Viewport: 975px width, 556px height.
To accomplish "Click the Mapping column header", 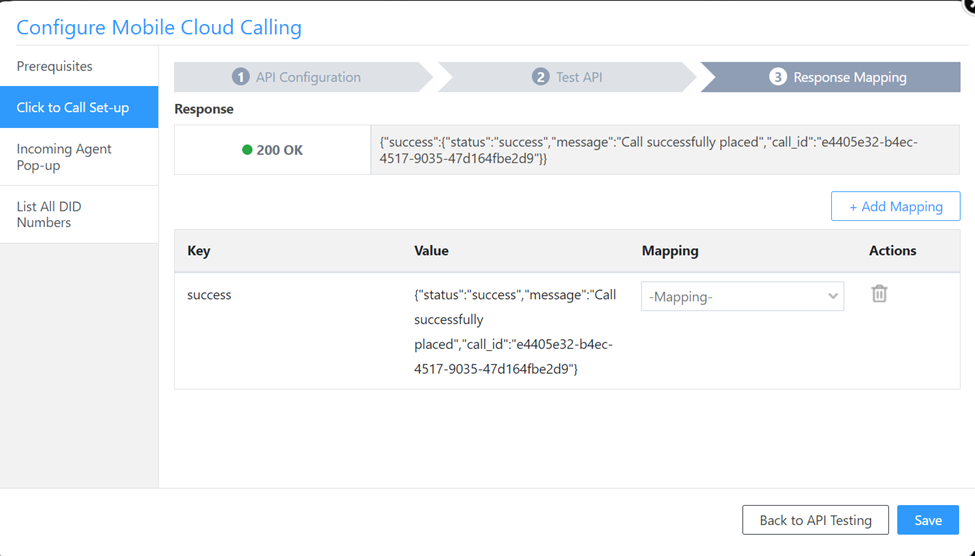I will (670, 251).
